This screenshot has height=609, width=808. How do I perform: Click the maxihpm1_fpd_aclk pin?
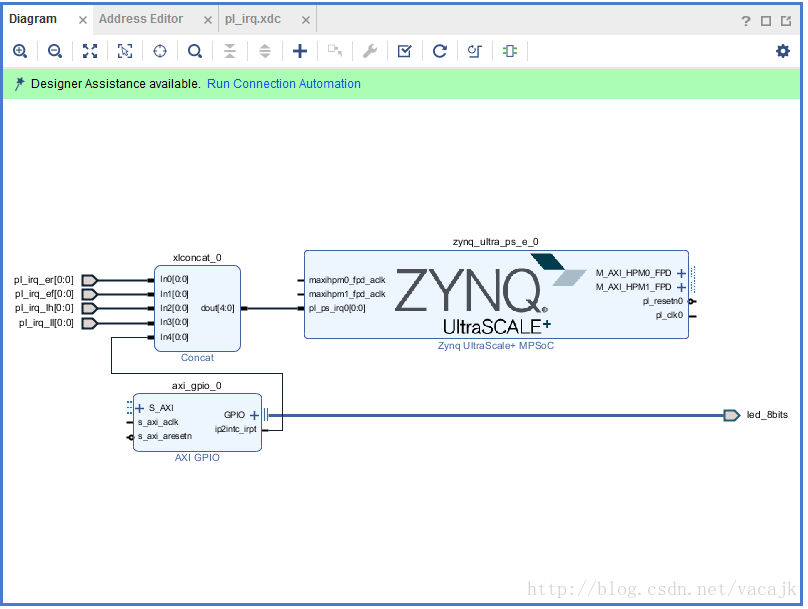[347, 294]
